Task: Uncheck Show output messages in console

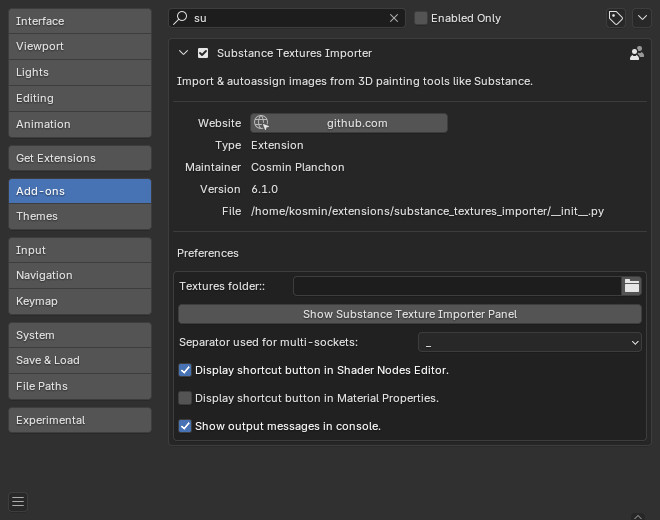Action: (x=185, y=426)
